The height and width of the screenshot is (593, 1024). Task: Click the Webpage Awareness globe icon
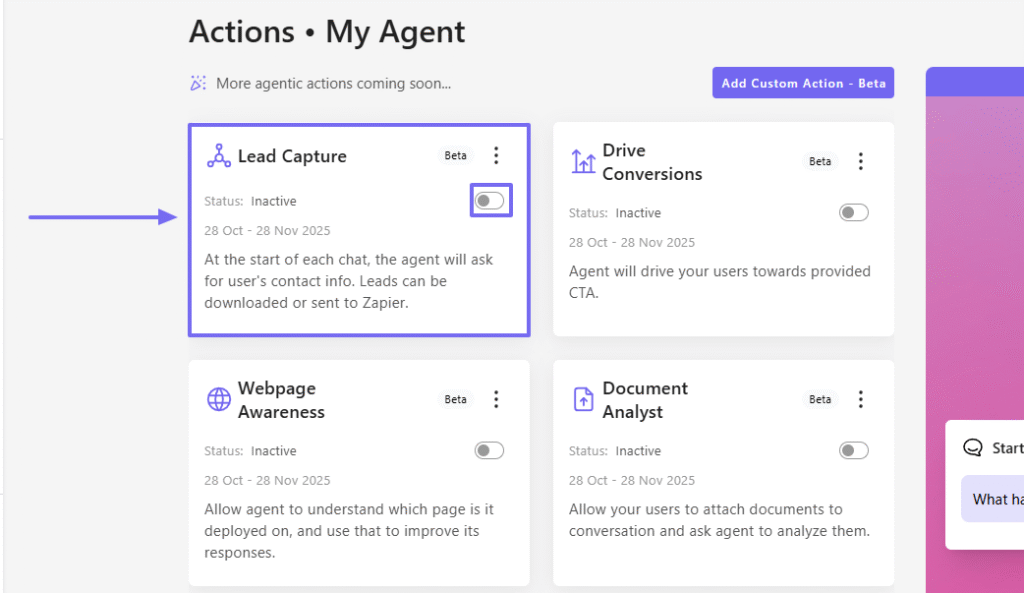[x=218, y=399]
